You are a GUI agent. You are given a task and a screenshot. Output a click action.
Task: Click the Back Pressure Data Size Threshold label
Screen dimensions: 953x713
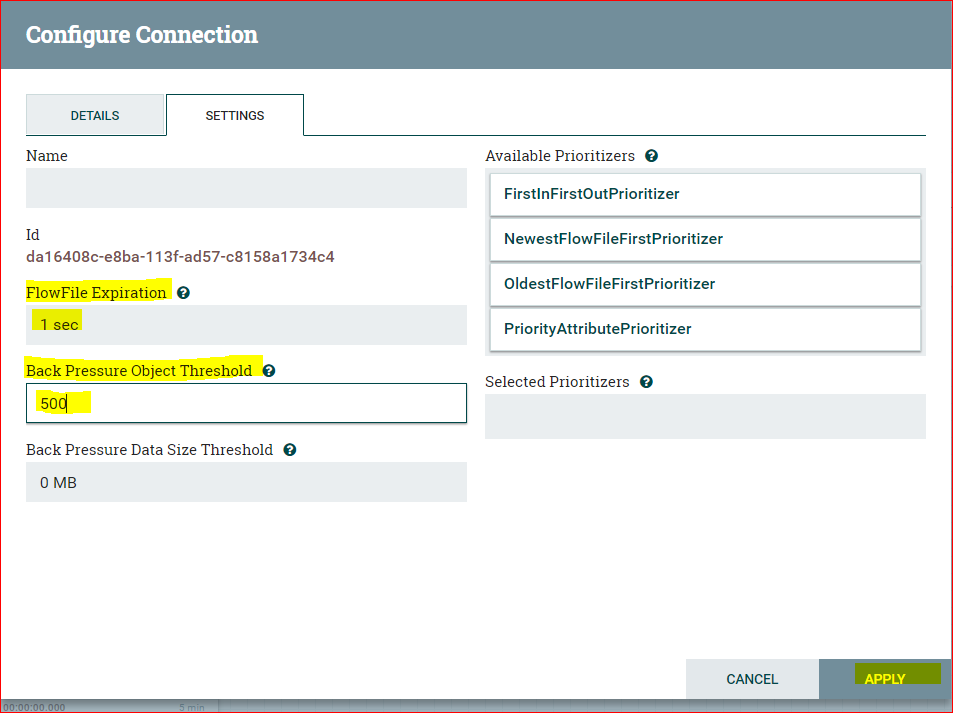(150, 450)
